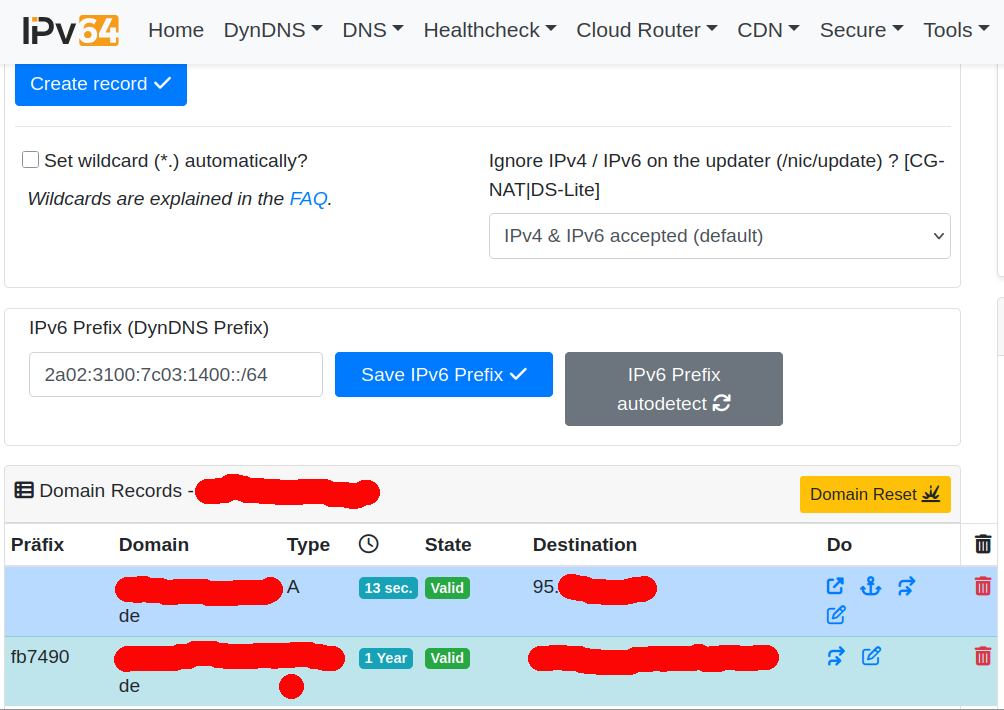Enable the Set wildcard automatically checkbox
The width and height of the screenshot is (1004, 710).
pos(31,160)
